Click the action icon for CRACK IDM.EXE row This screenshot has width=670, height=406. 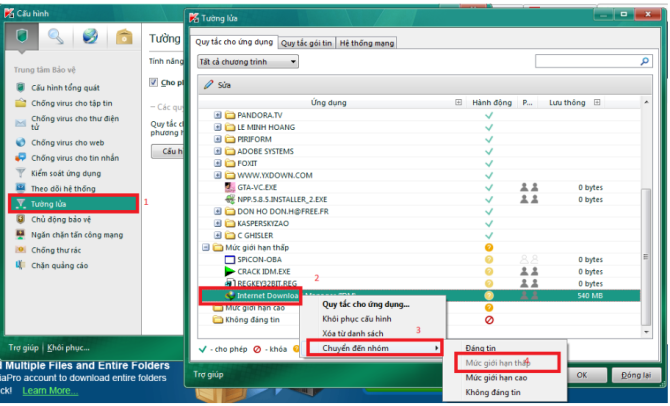click(489, 271)
